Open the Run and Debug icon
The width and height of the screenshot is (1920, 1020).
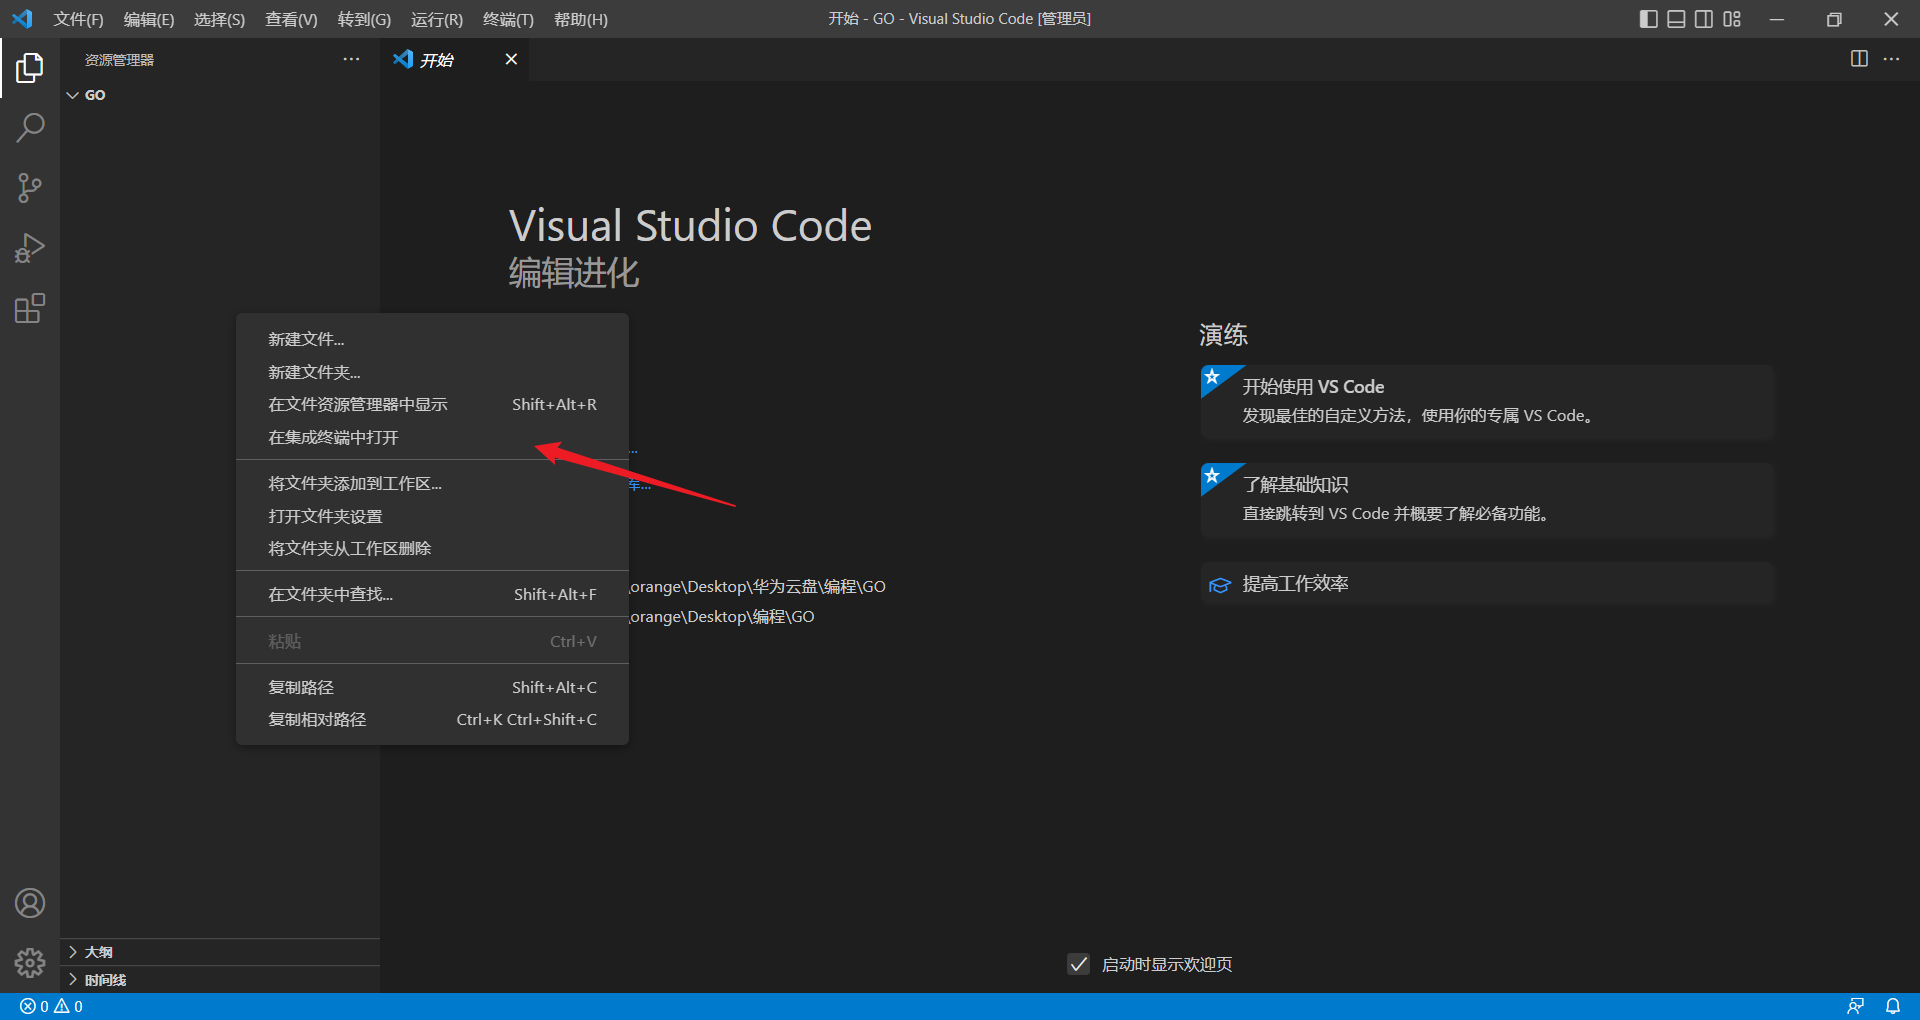coord(30,248)
